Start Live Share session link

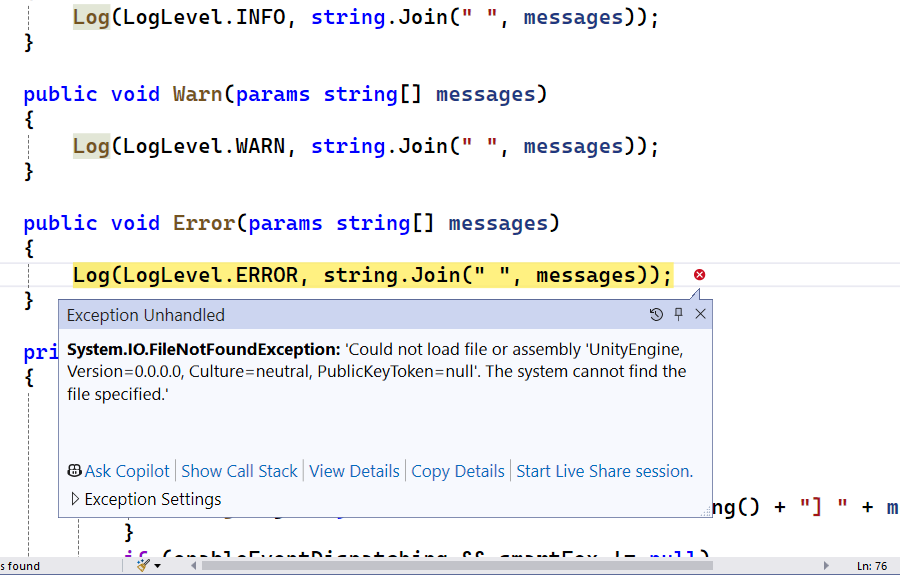coord(604,471)
